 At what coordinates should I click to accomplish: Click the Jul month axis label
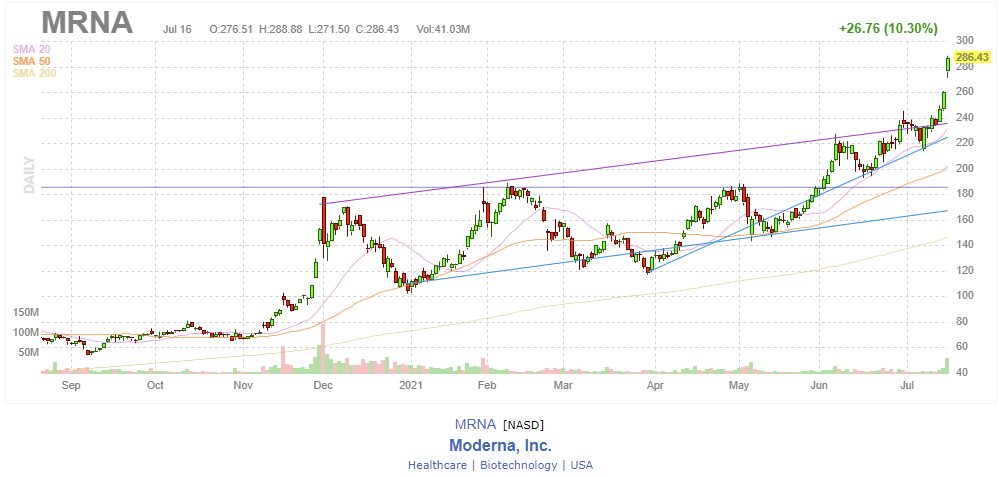point(907,385)
